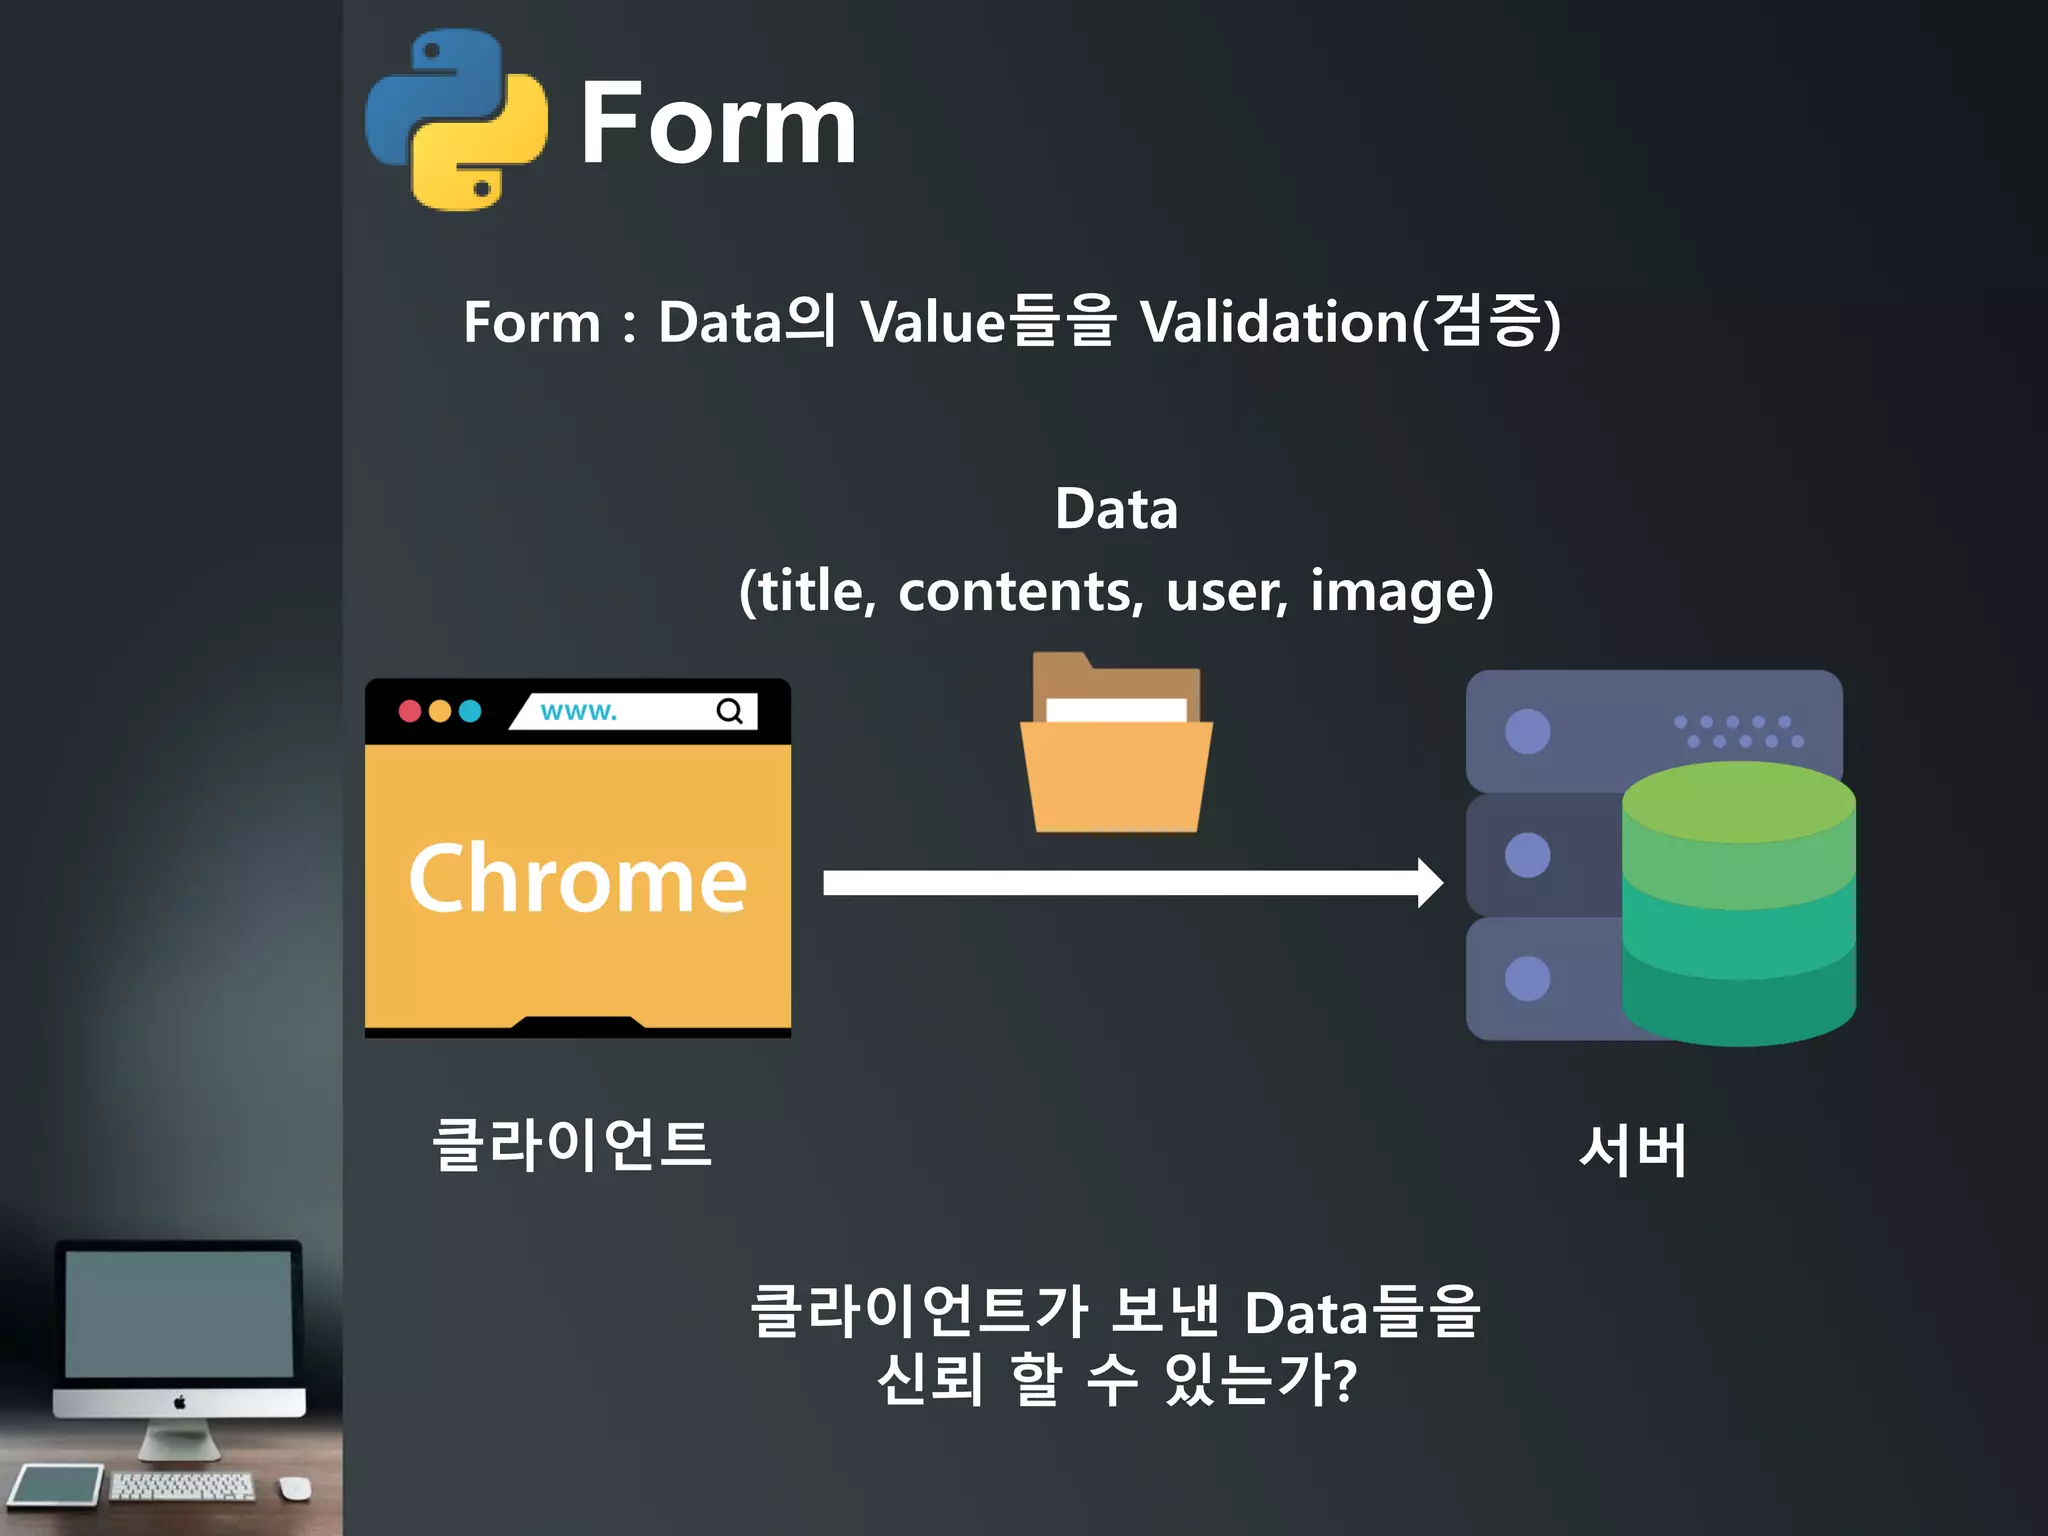Click the orange folder icon
This screenshot has width=2048, height=1536.
coord(1116,742)
